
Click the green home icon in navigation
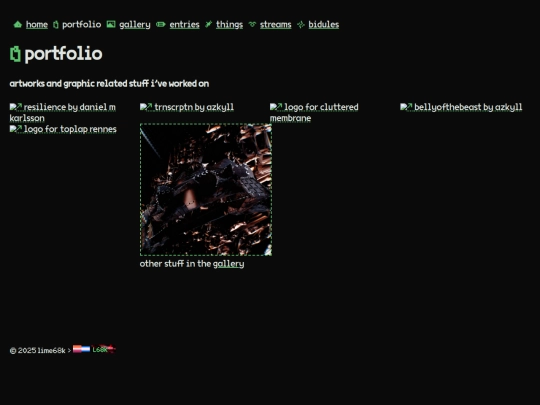pyautogui.click(x=18, y=24)
